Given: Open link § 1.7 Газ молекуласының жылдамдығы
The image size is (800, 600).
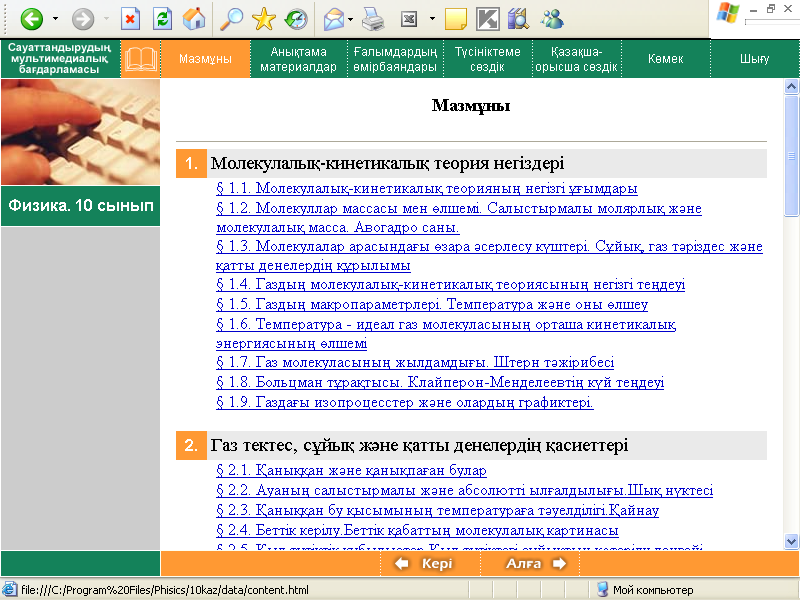Looking at the screenshot, I should point(415,363).
